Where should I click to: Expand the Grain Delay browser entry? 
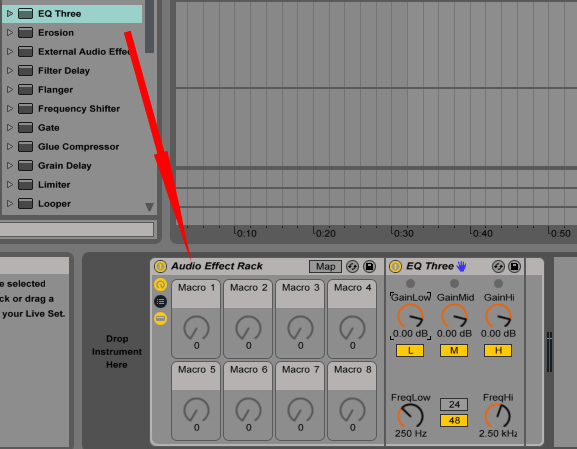pyautogui.click(x=10, y=166)
